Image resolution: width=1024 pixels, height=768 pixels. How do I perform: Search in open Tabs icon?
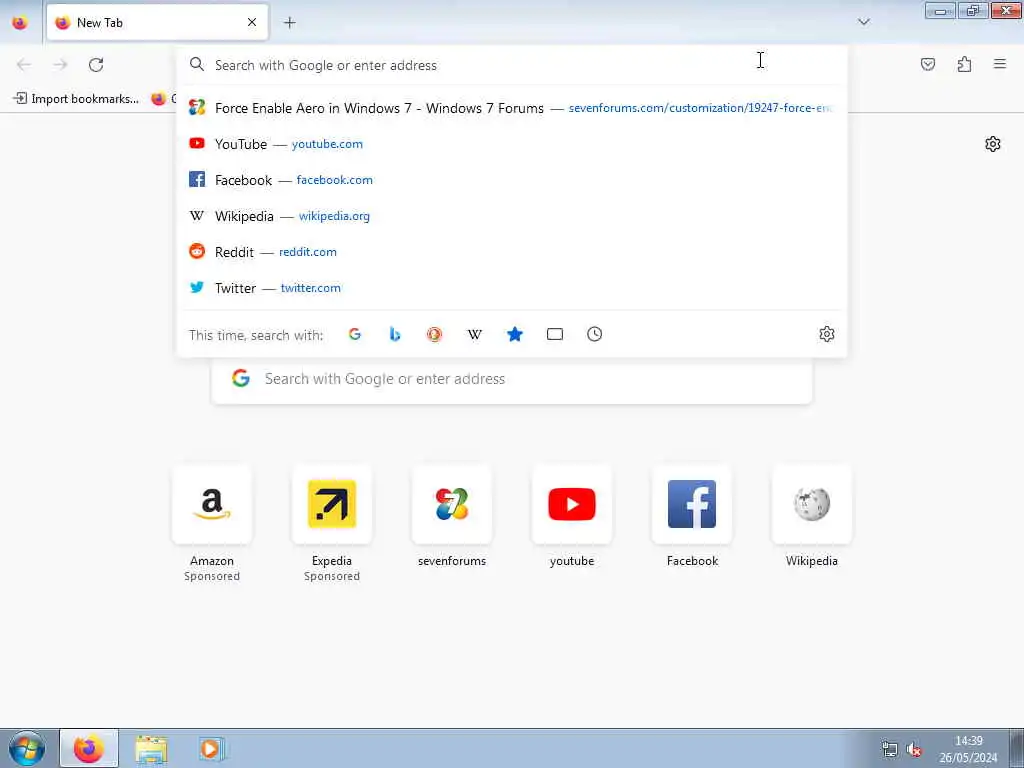tap(554, 334)
